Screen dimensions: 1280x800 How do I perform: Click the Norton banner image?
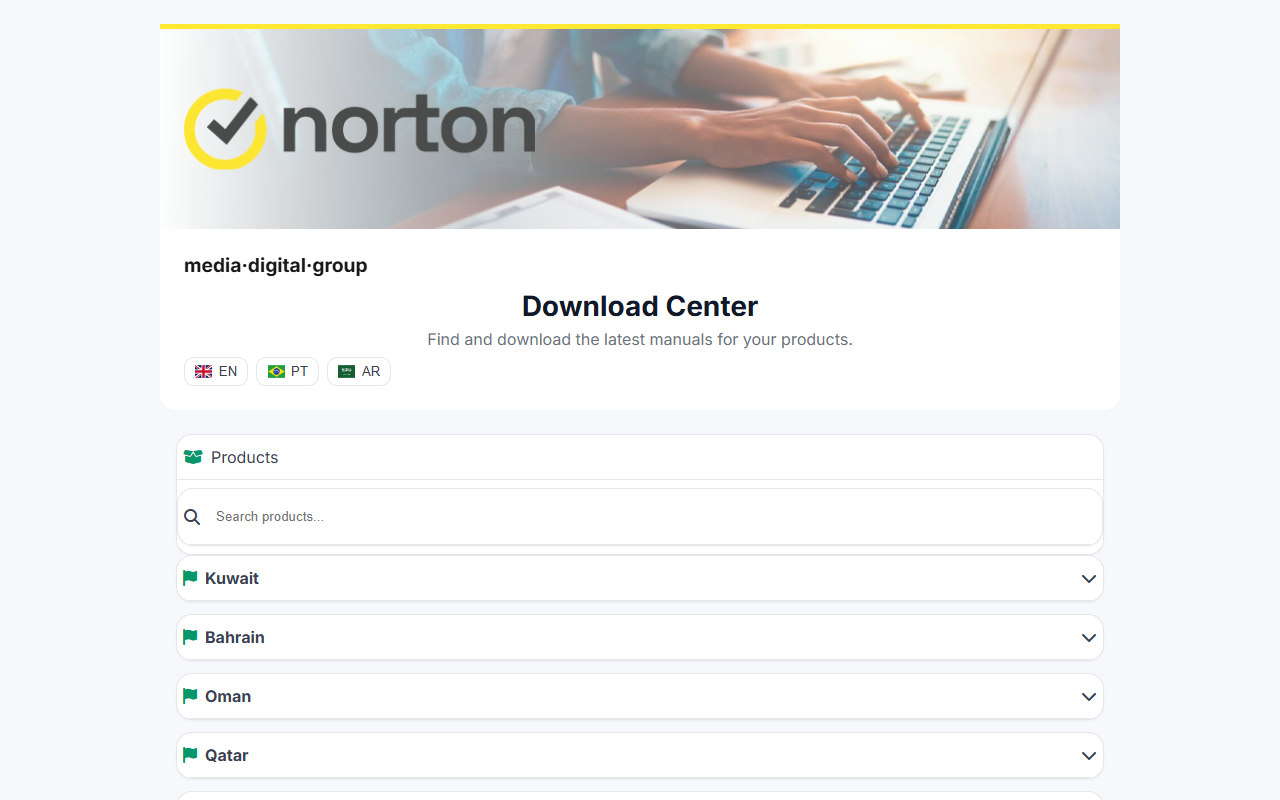pyautogui.click(x=640, y=128)
